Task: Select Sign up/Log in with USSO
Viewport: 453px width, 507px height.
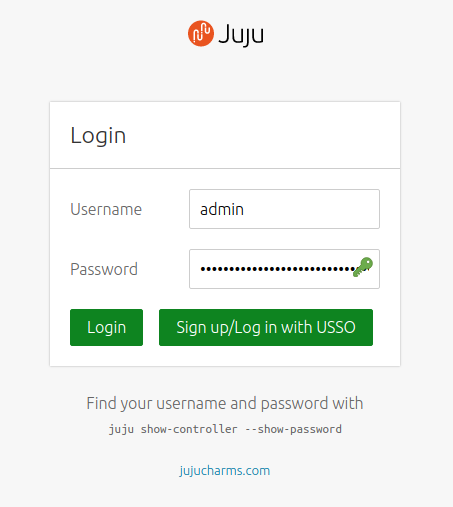Action: (x=266, y=327)
